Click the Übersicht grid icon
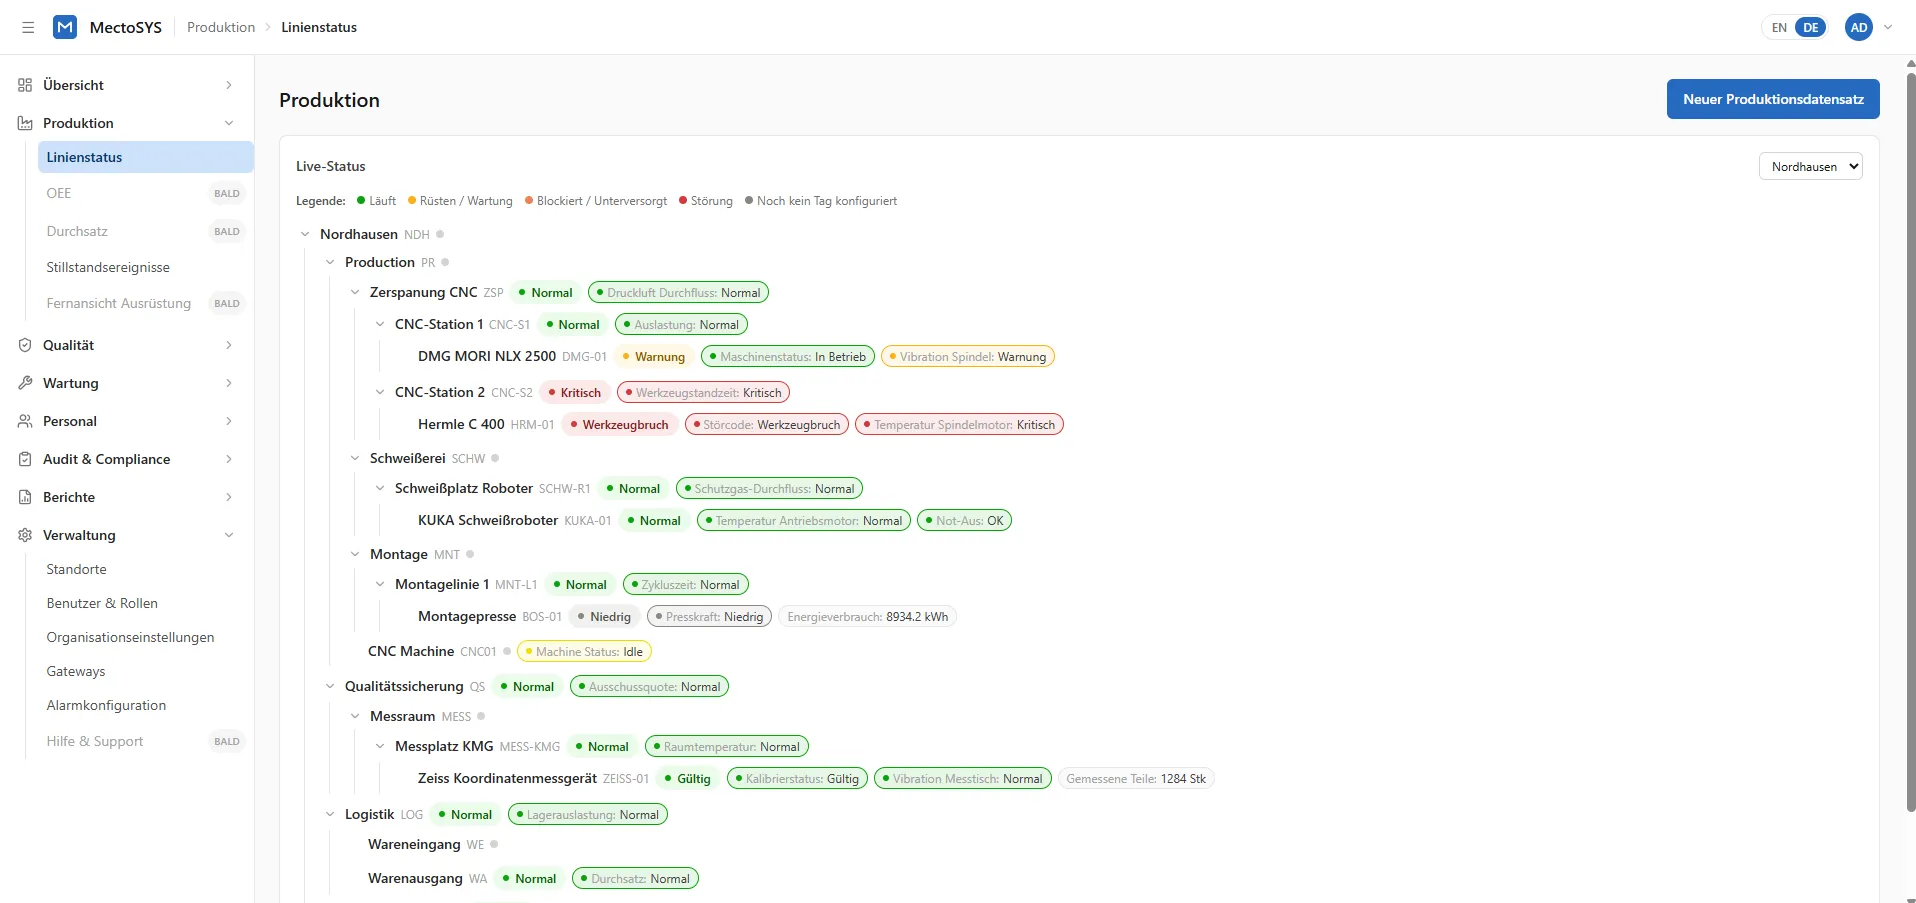1916x903 pixels. click(x=25, y=85)
